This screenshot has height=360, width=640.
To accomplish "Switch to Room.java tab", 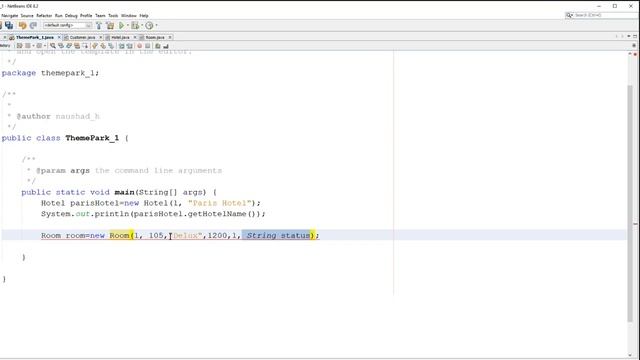I will pyautogui.click(x=155, y=37).
